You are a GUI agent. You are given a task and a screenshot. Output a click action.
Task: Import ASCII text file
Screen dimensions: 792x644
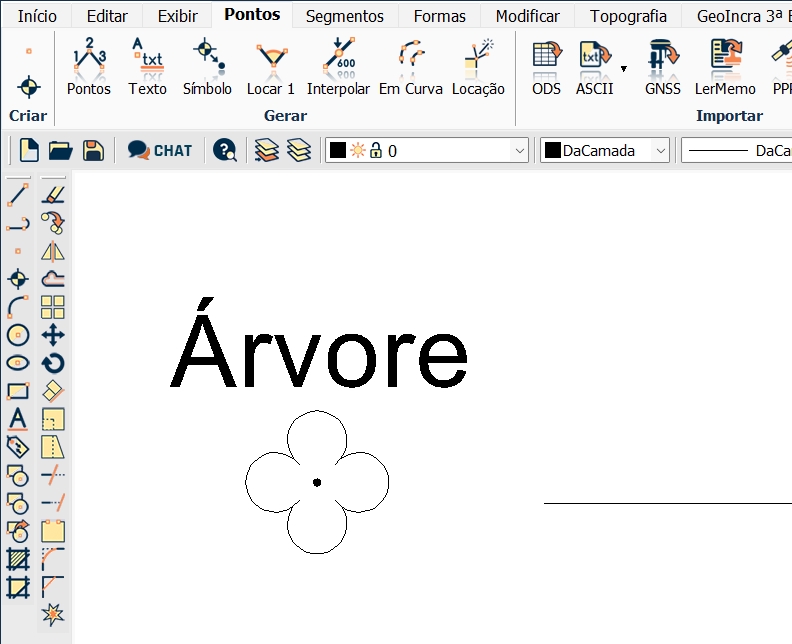[595, 67]
